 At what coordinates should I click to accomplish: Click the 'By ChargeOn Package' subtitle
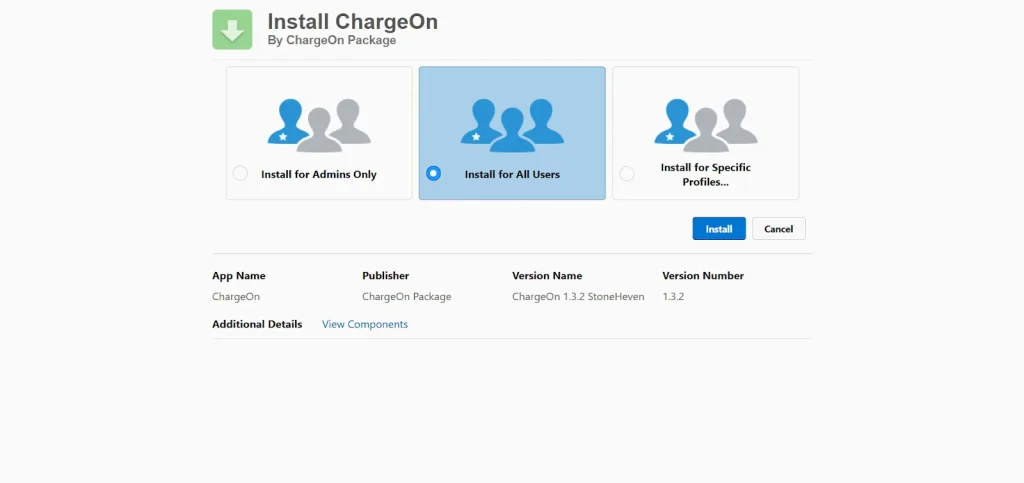coord(332,40)
